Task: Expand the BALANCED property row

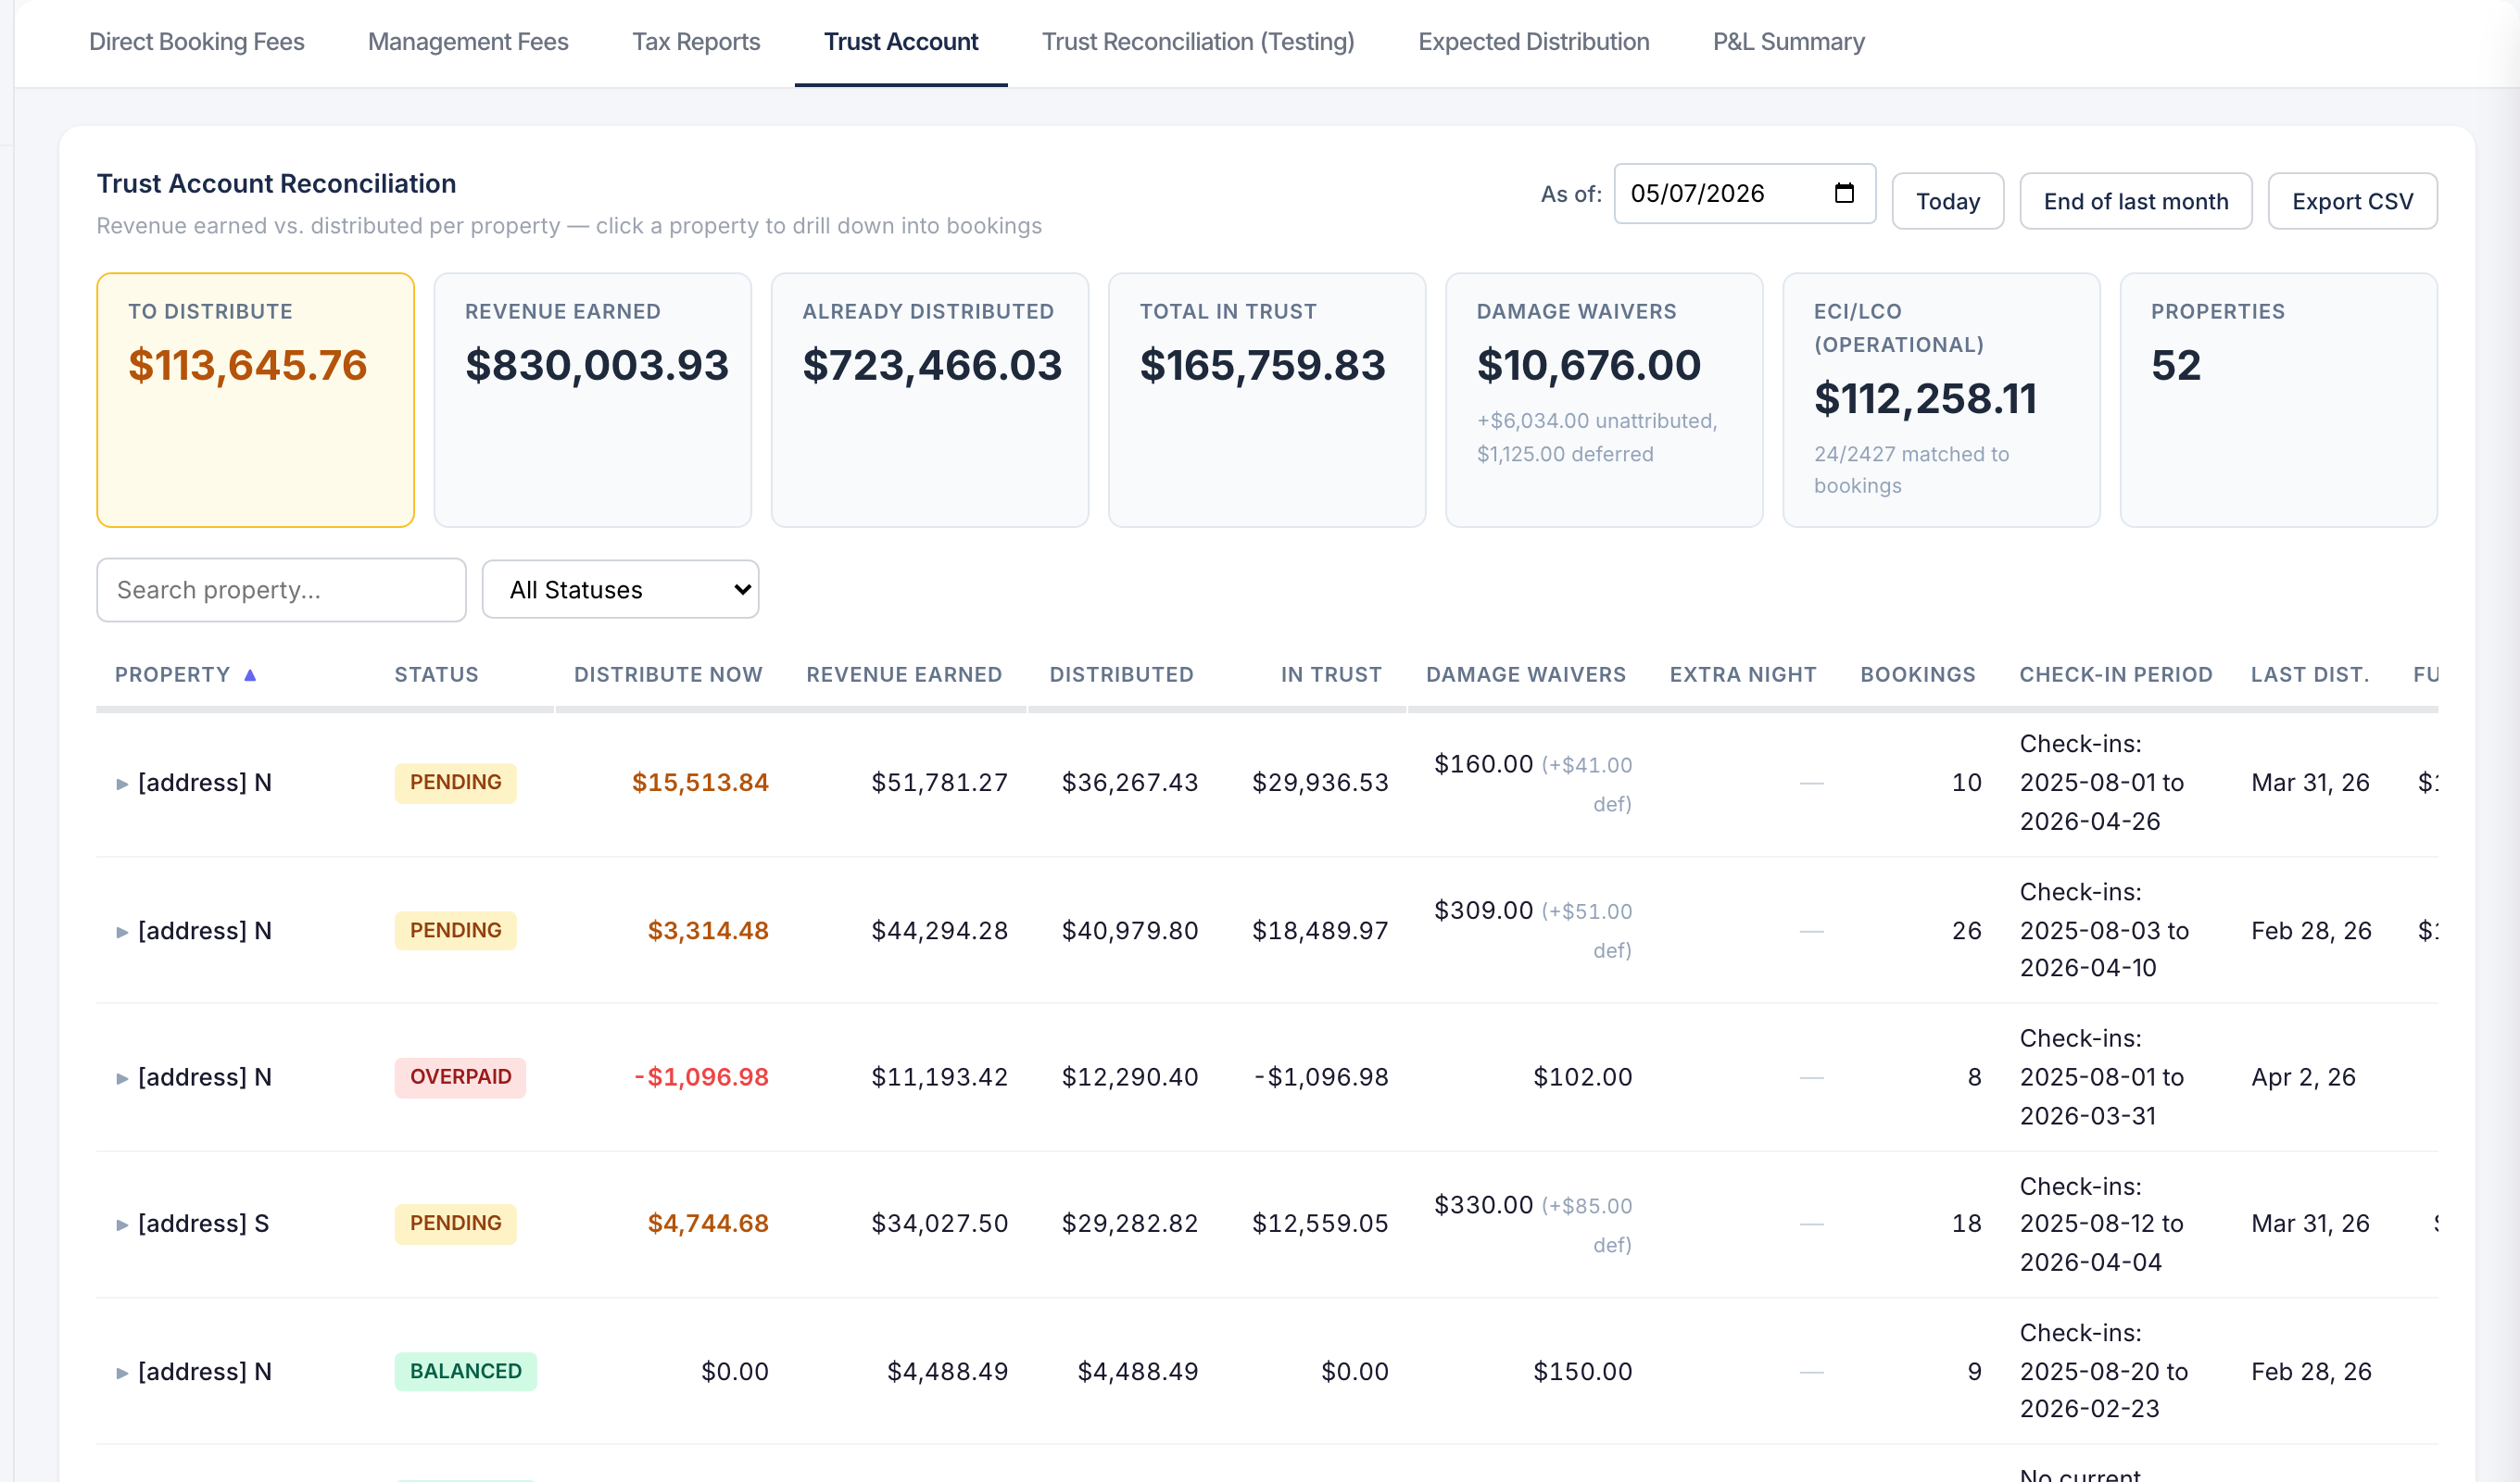Action: (x=121, y=1372)
